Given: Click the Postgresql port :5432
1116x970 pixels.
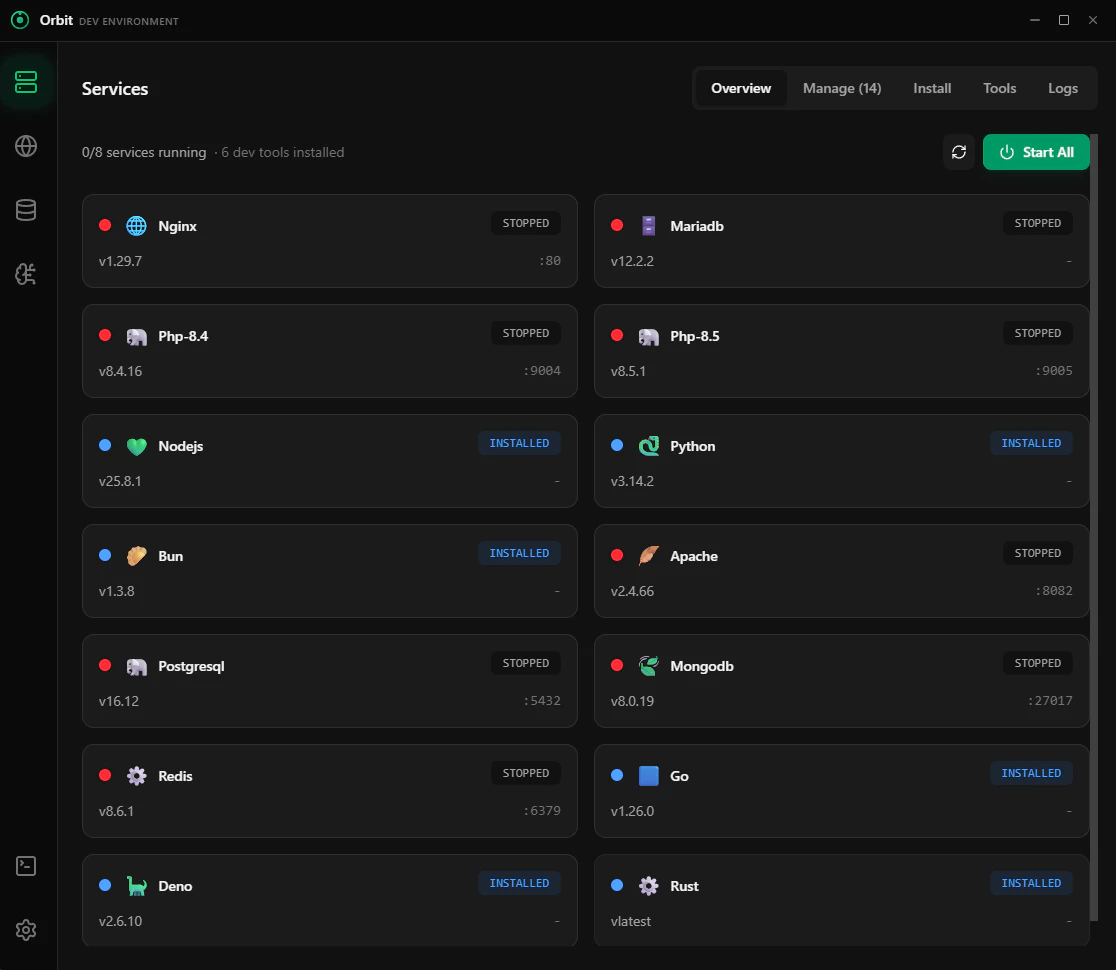Looking at the screenshot, I should 542,701.
